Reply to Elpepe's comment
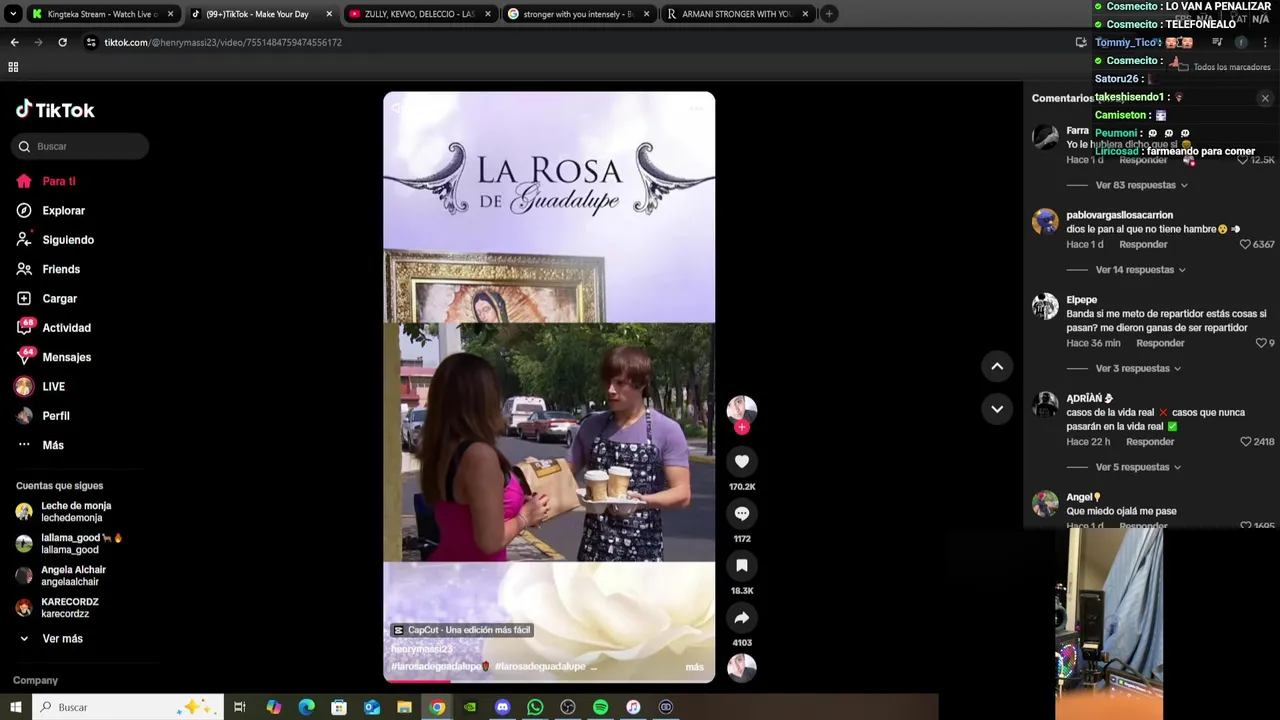This screenshot has width=1280, height=720. (1160, 343)
